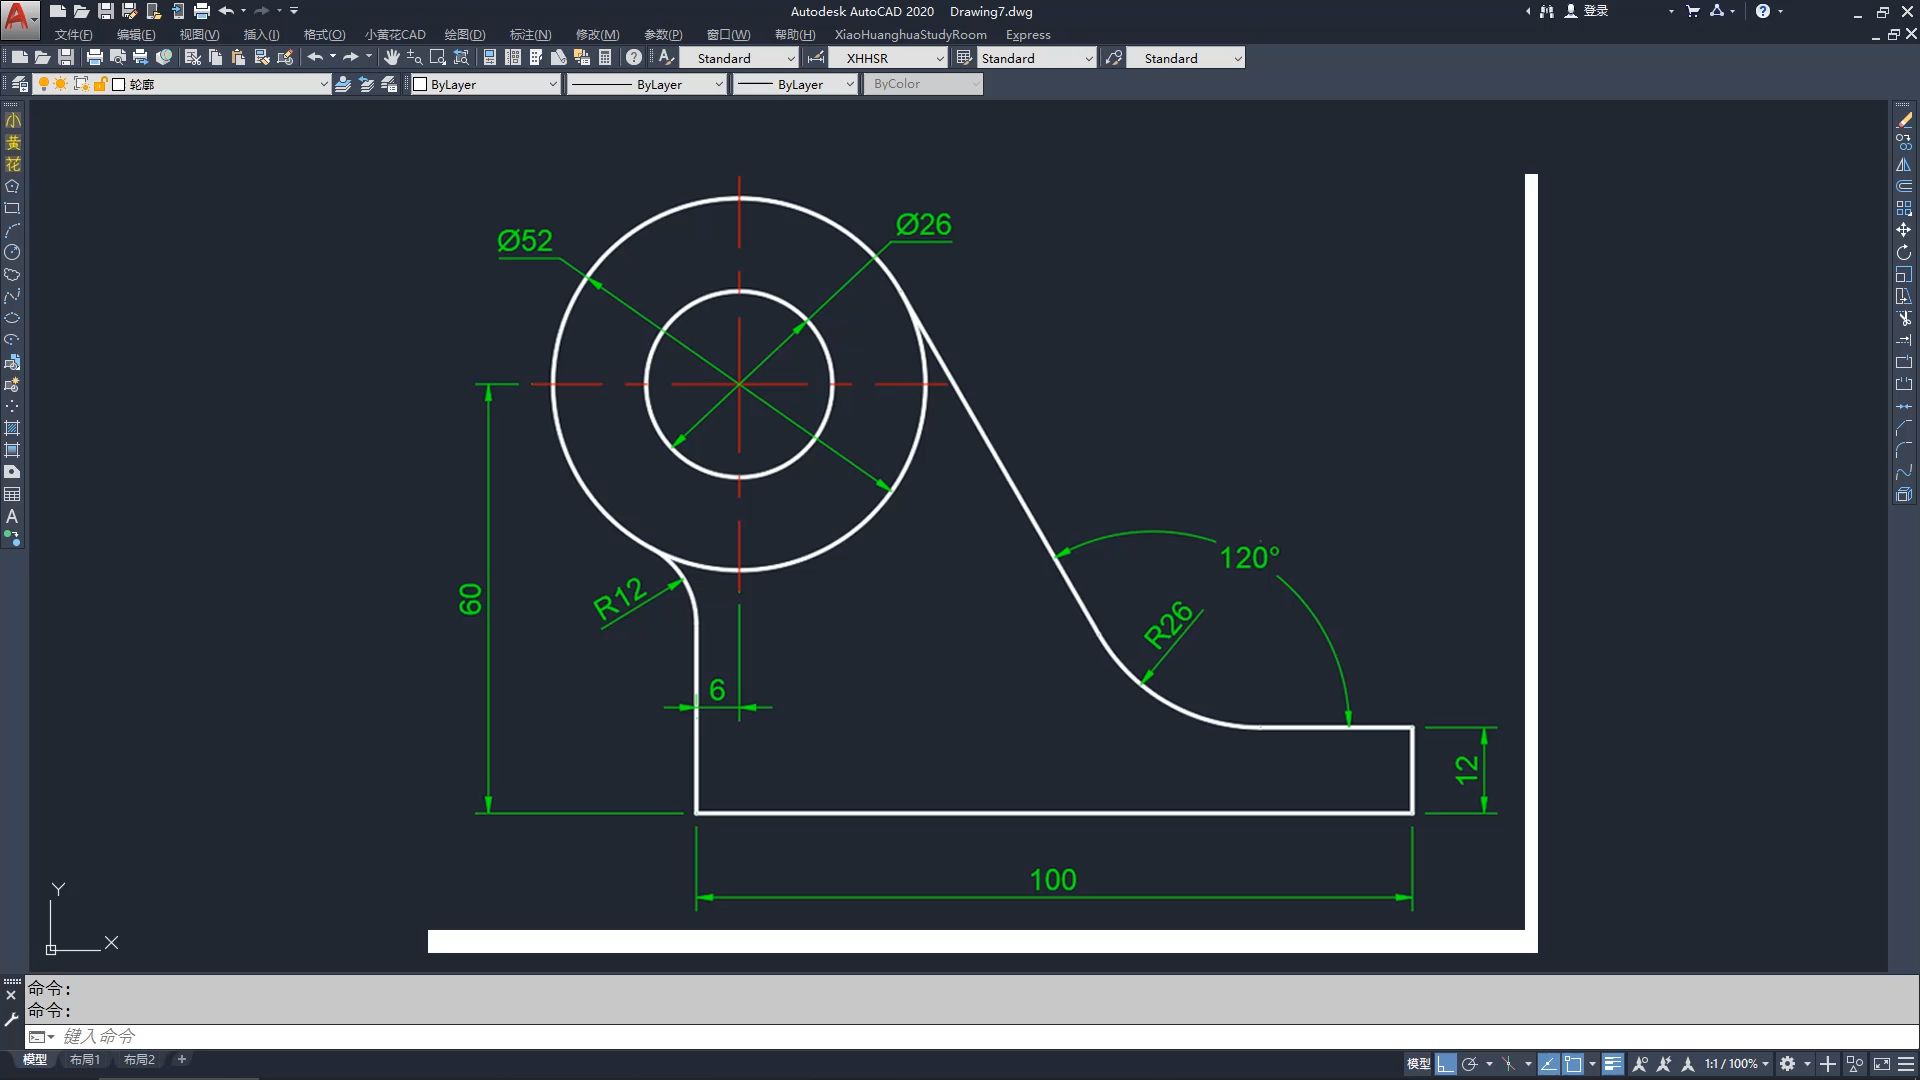Viewport: 1920px width, 1080px height.
Task: Open the ByLayer color dropdown
Action: pyautogui.click(x=485, y=84)
